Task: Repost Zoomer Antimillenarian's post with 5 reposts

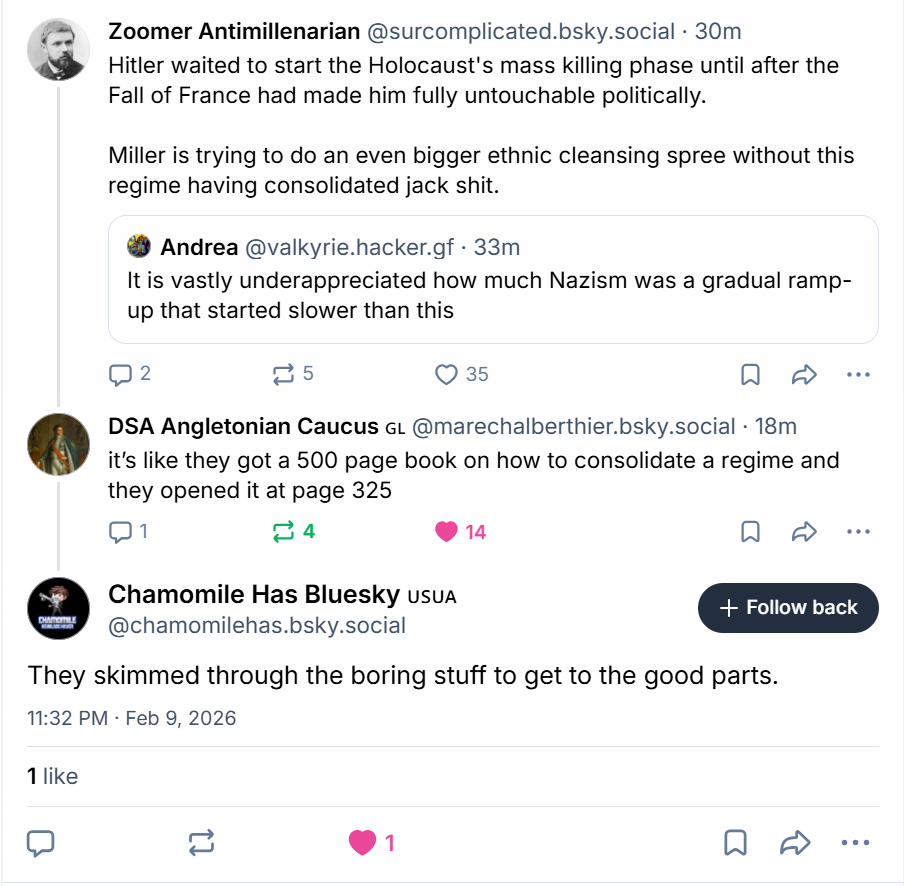Action: click(283, 374)
